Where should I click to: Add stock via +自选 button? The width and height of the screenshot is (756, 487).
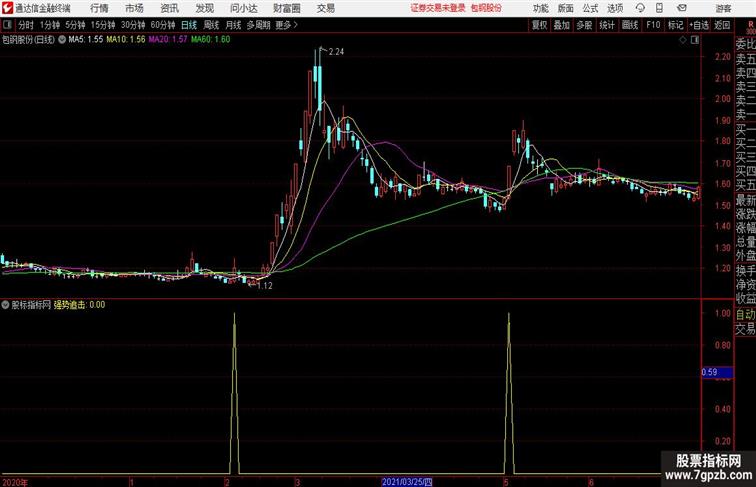tap(699, 25)
